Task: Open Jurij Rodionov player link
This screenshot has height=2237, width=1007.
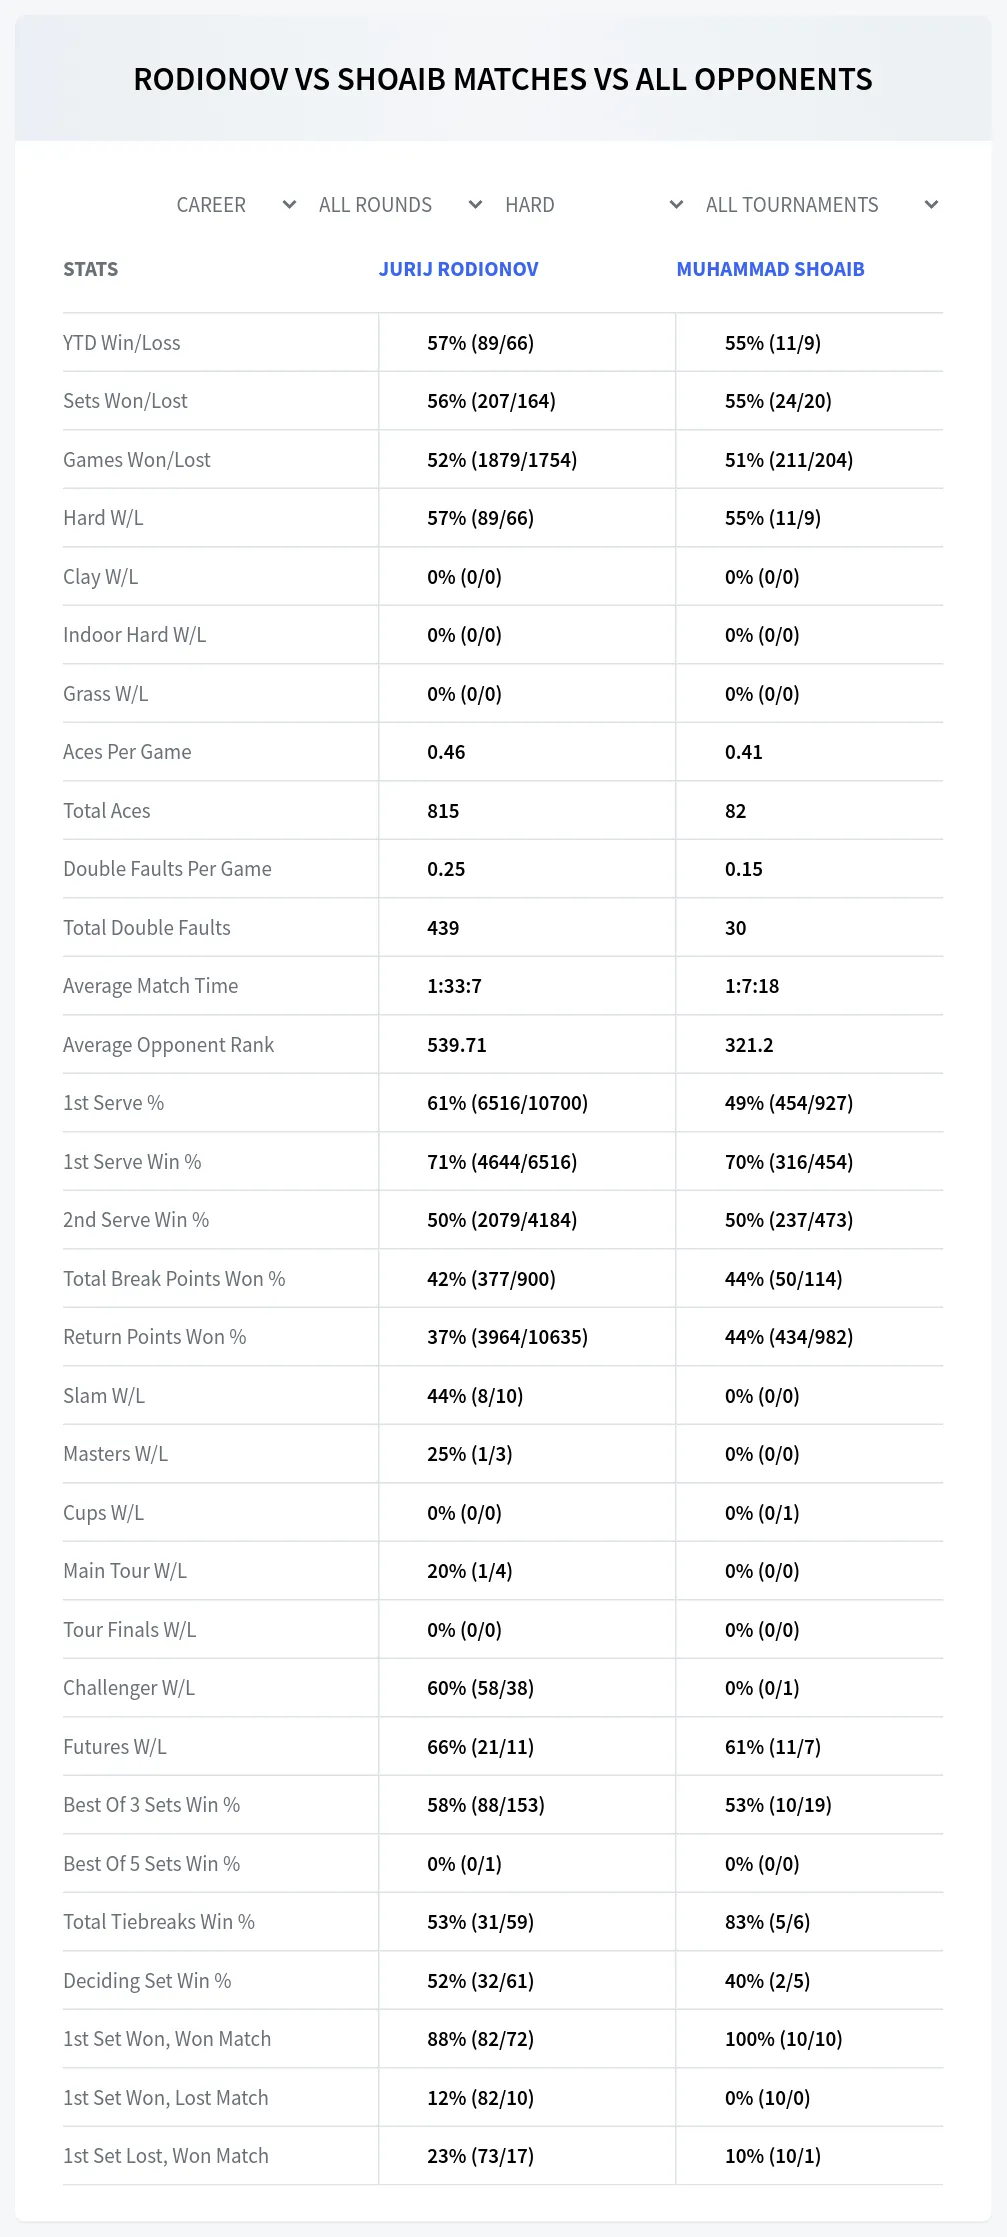Action: [x=458, y=269]
